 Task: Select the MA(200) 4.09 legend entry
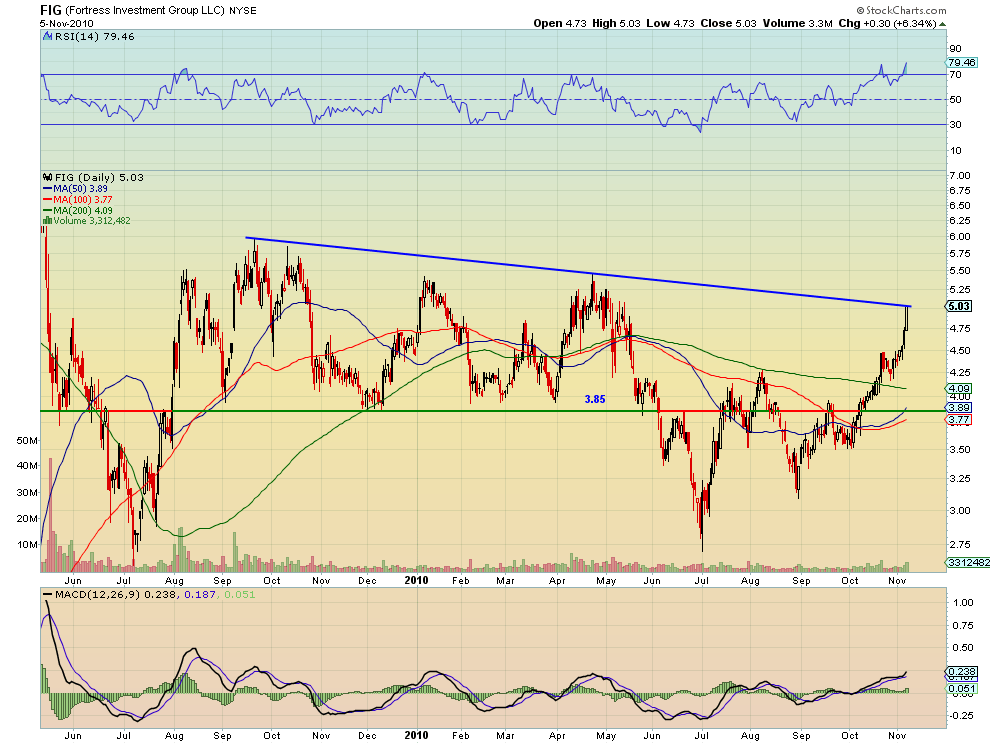click(78, 210)
